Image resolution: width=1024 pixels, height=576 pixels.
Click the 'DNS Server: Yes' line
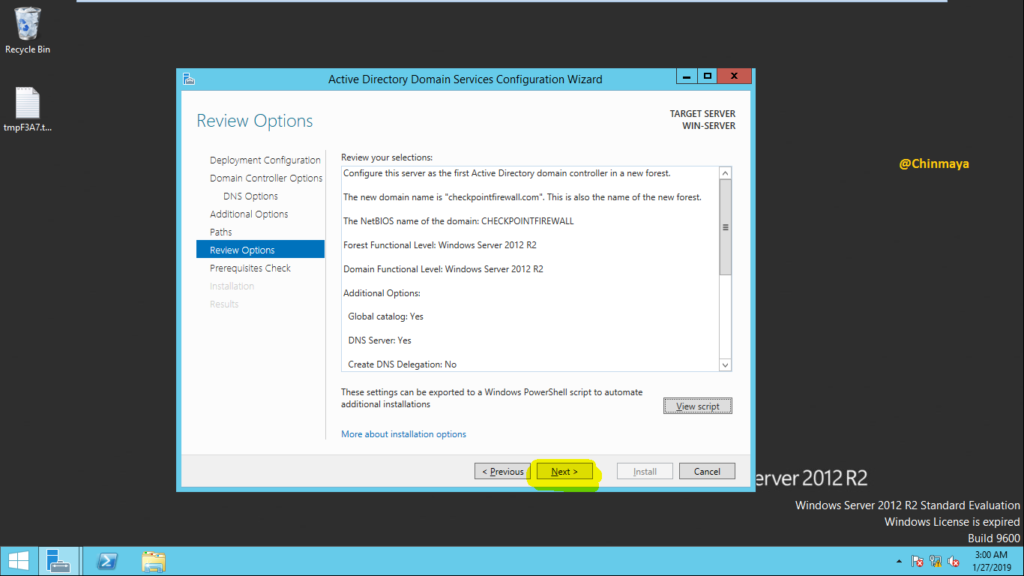[x=379, y=340]
